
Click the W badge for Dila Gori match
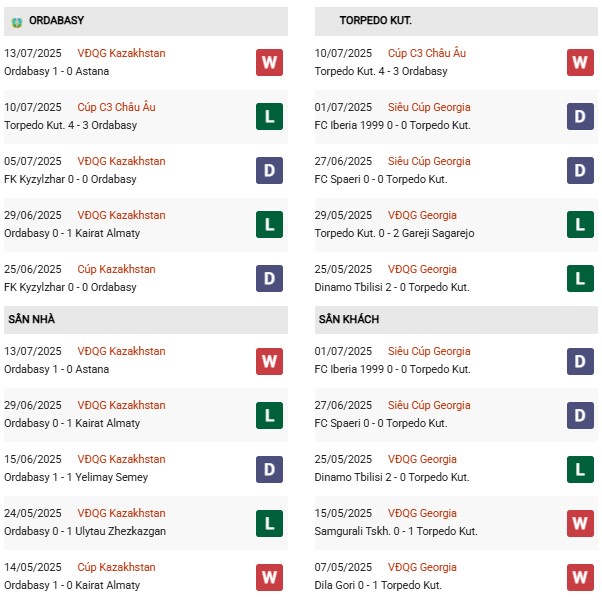pyautogui.click(x=580, y=577)
